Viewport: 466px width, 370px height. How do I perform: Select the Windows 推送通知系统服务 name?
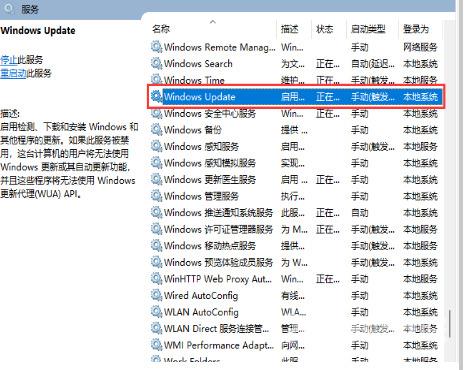point(218,213)
